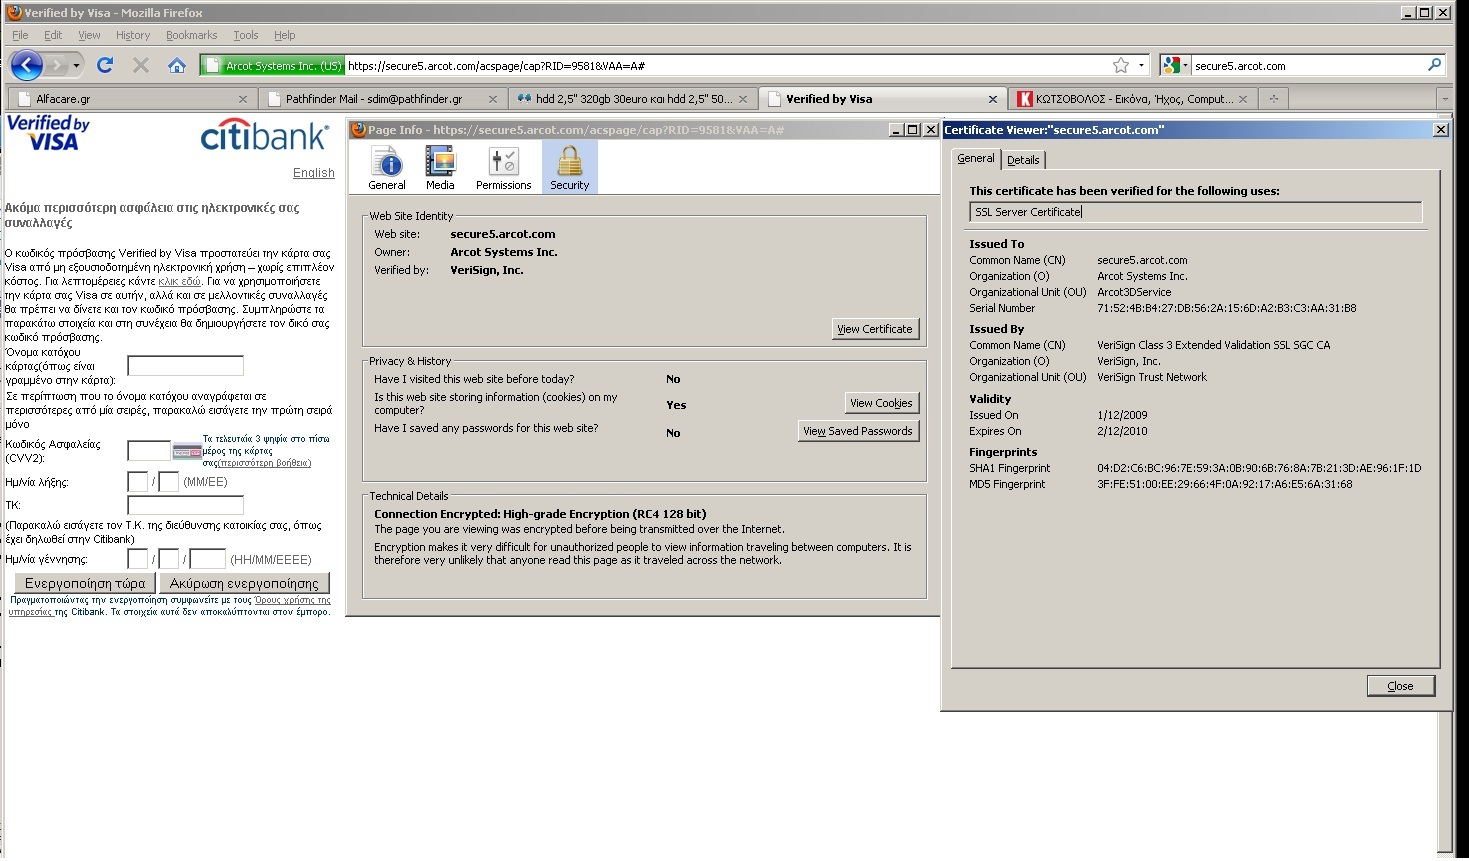This screenshot has width=1469, height=861.
Task: Click the TK postal code field
Action: (x=186, y=505)
